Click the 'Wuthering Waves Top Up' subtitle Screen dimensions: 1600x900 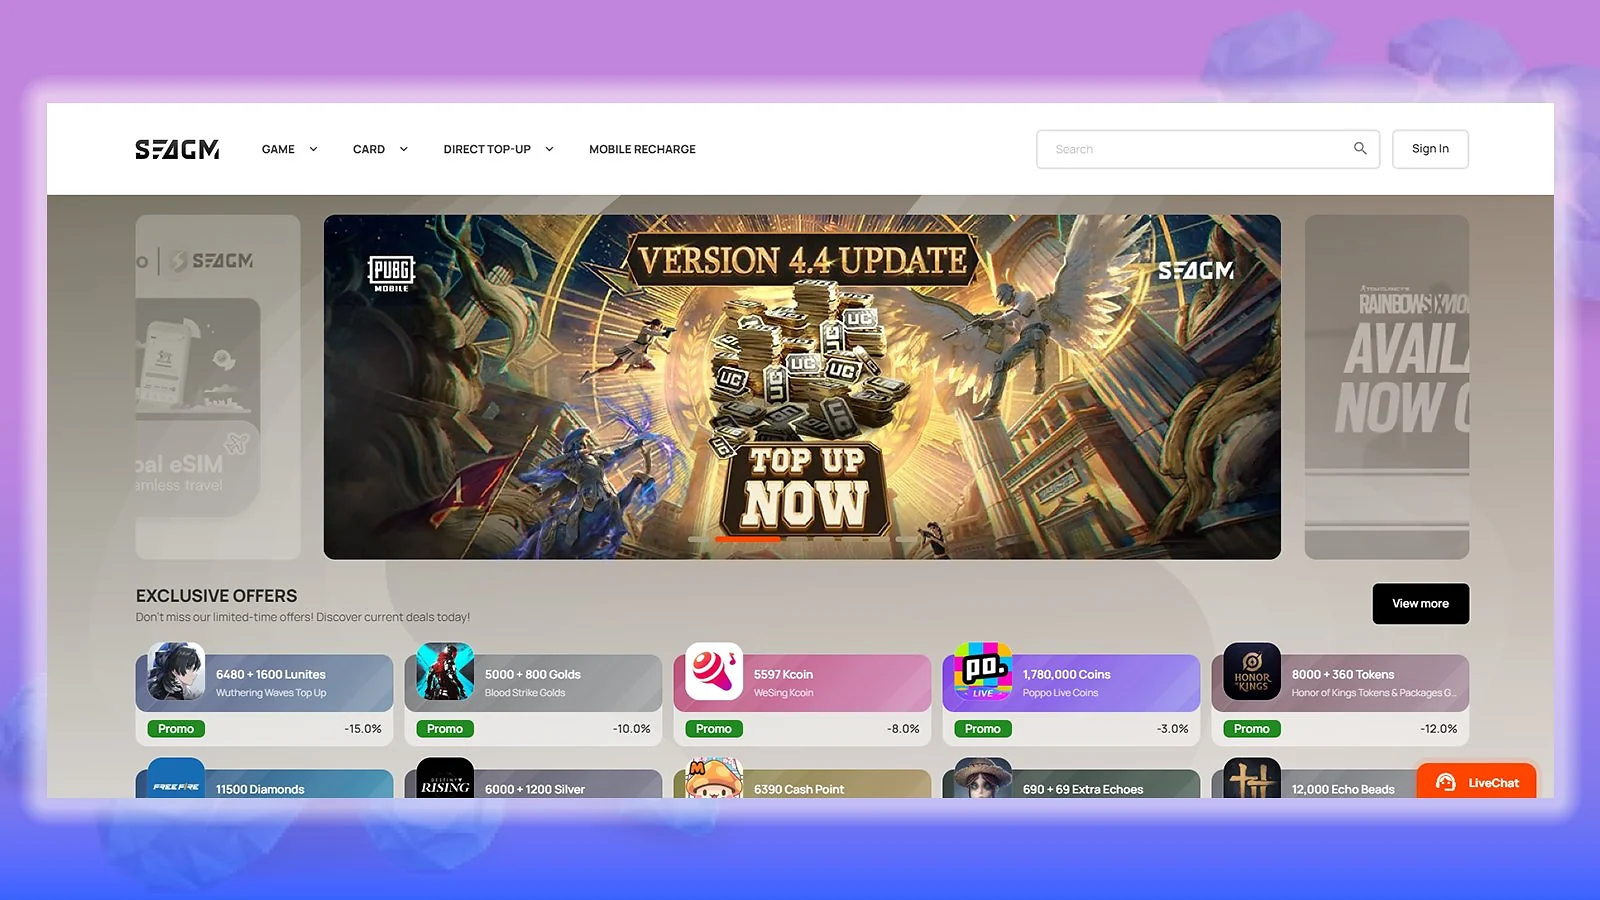pyautogui.click(x=271, y=693)
